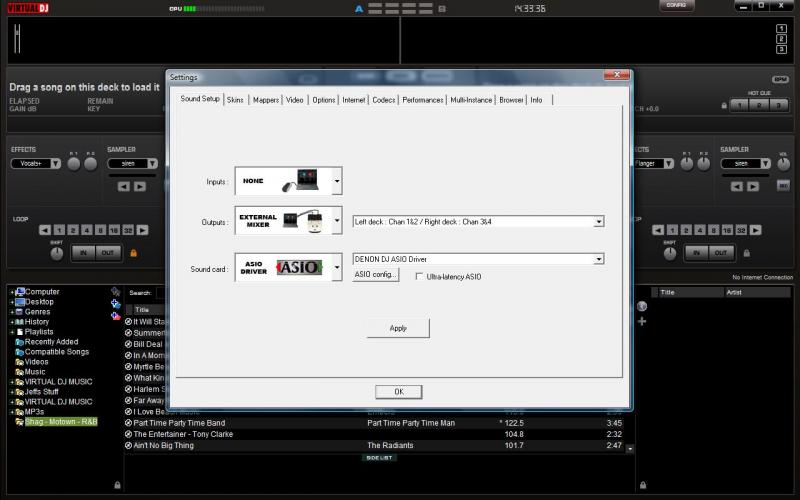The image size is (800, 500).
Task: Halve left deck loop with left arrow
Action: [x=45, y=231]
